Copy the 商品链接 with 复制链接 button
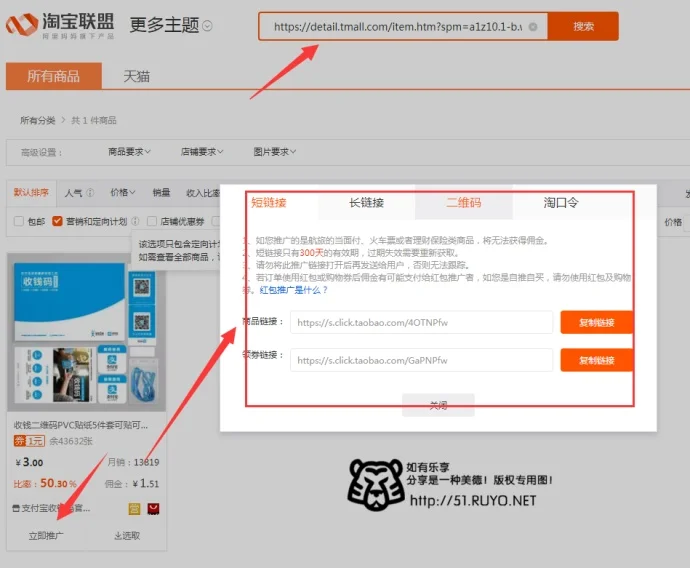690x568 pixels. click(596, 322)
